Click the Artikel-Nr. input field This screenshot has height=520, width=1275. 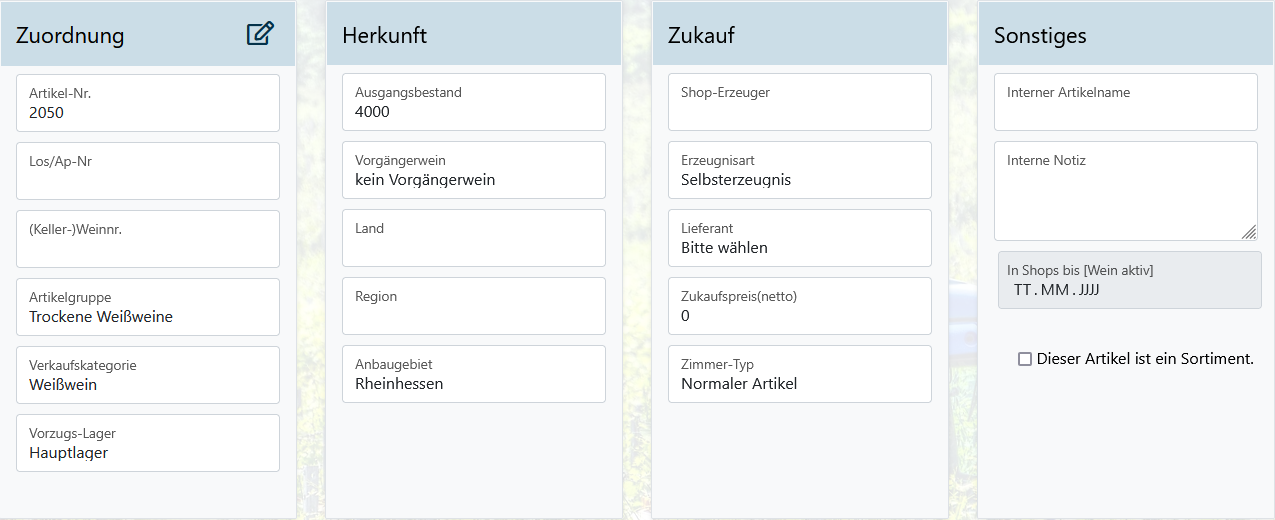[148, 103]
